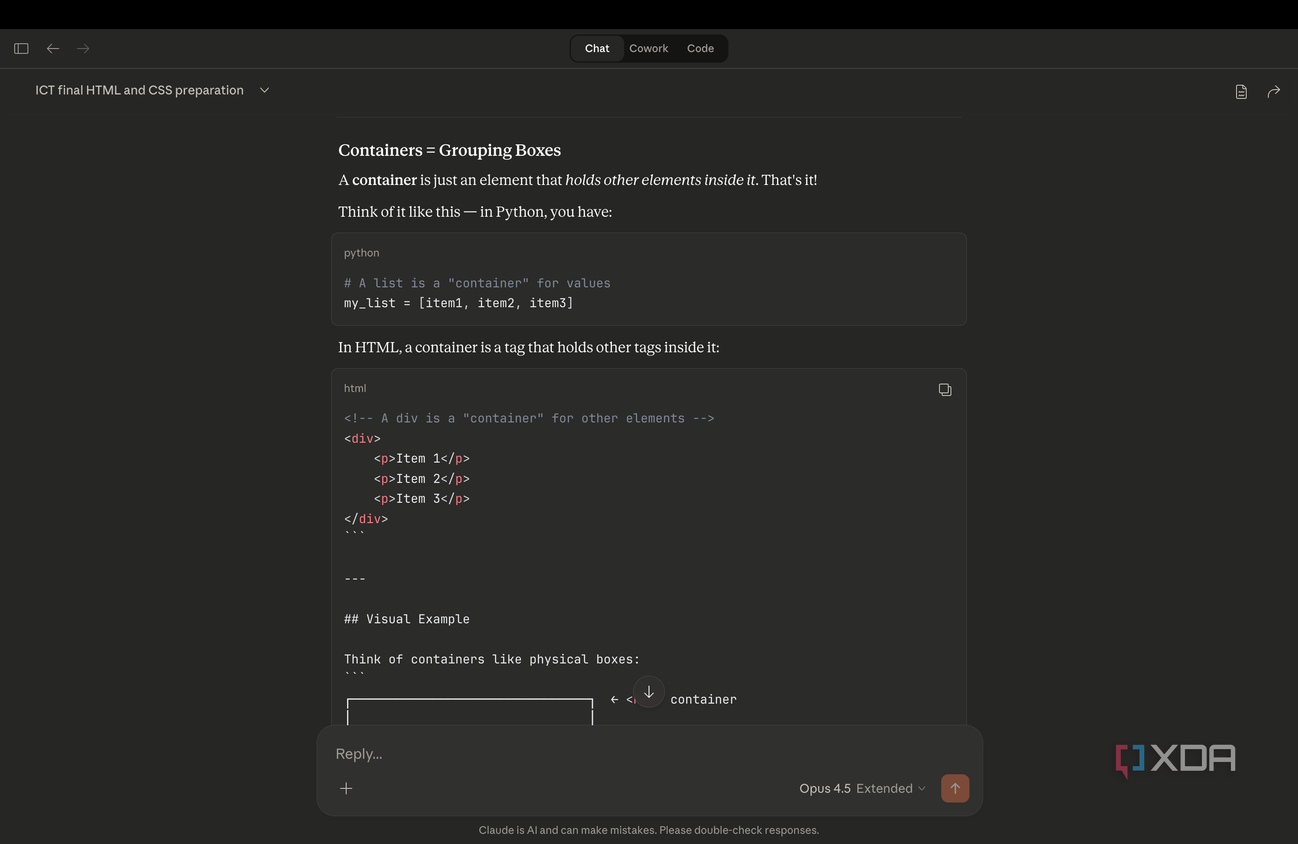
Task: Click the 'In HTML, a container is a tag' sentence
Action: (528, 347)
